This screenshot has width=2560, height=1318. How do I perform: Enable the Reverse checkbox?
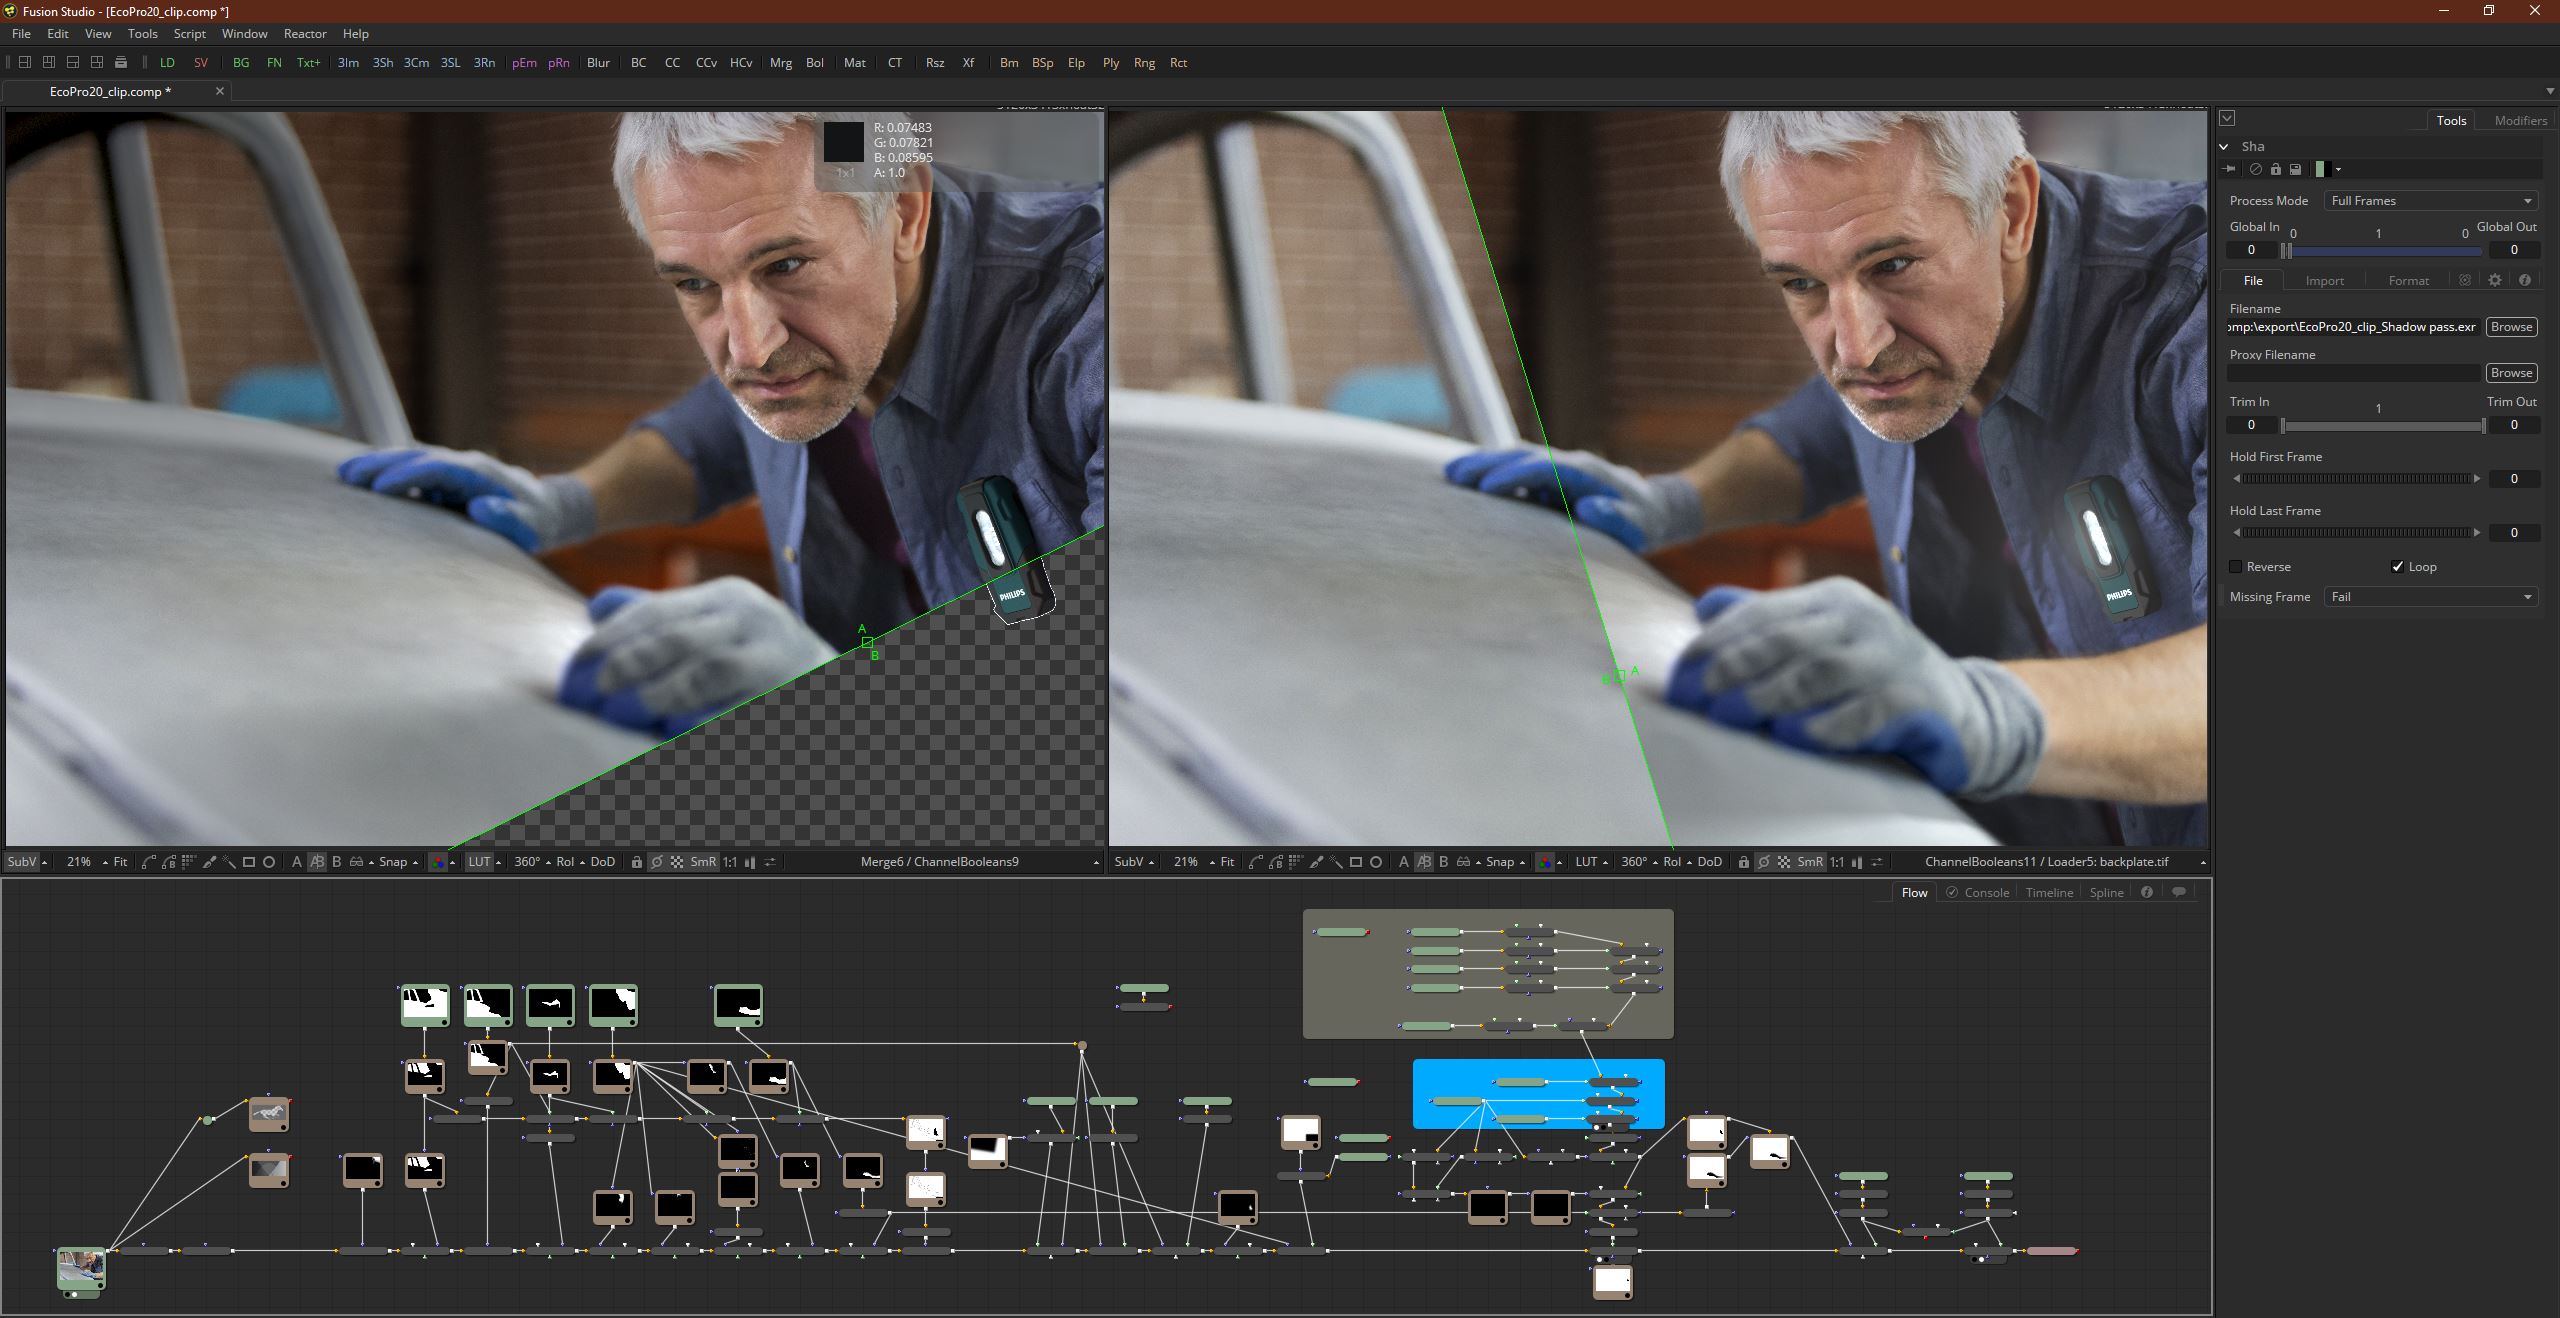[x=2236, y=567]
